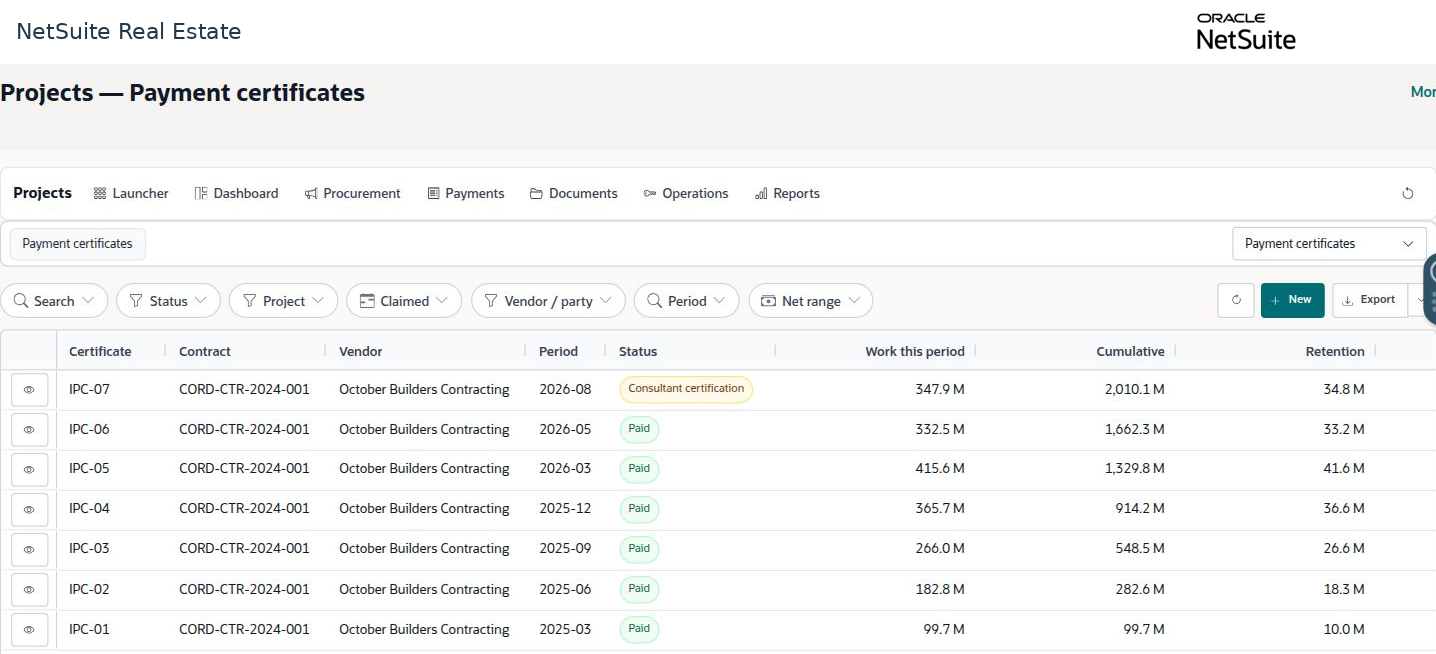
Task: Click the Paid badge in IPC-03 row
Action: coord(639,549)
